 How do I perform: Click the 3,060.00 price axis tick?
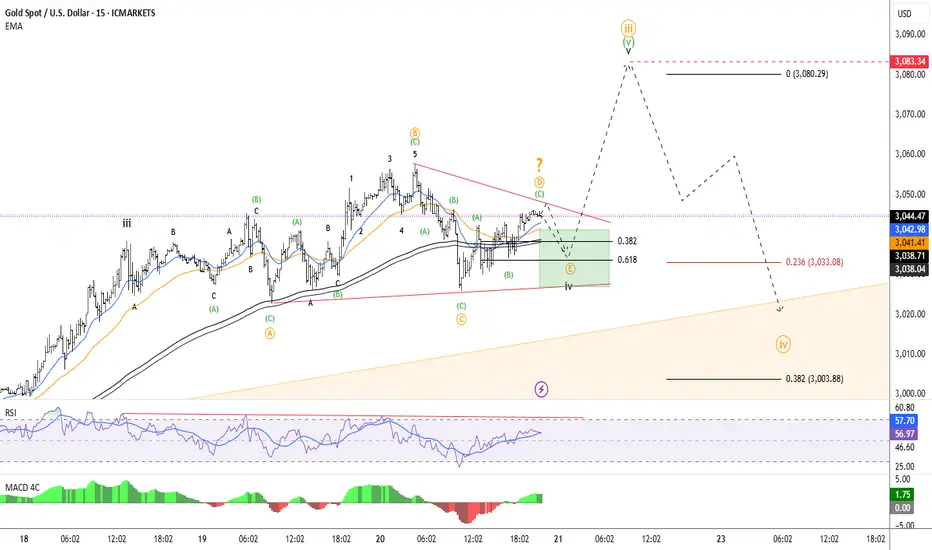tap(910, 154)
